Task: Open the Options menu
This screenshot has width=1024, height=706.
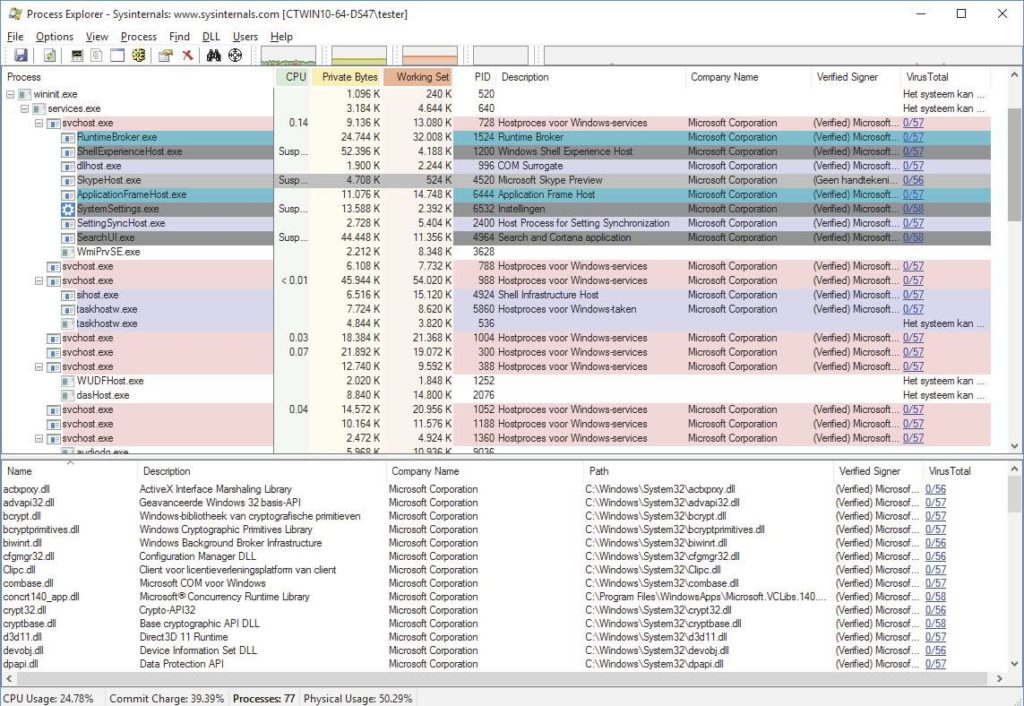Action: point(54,36)
